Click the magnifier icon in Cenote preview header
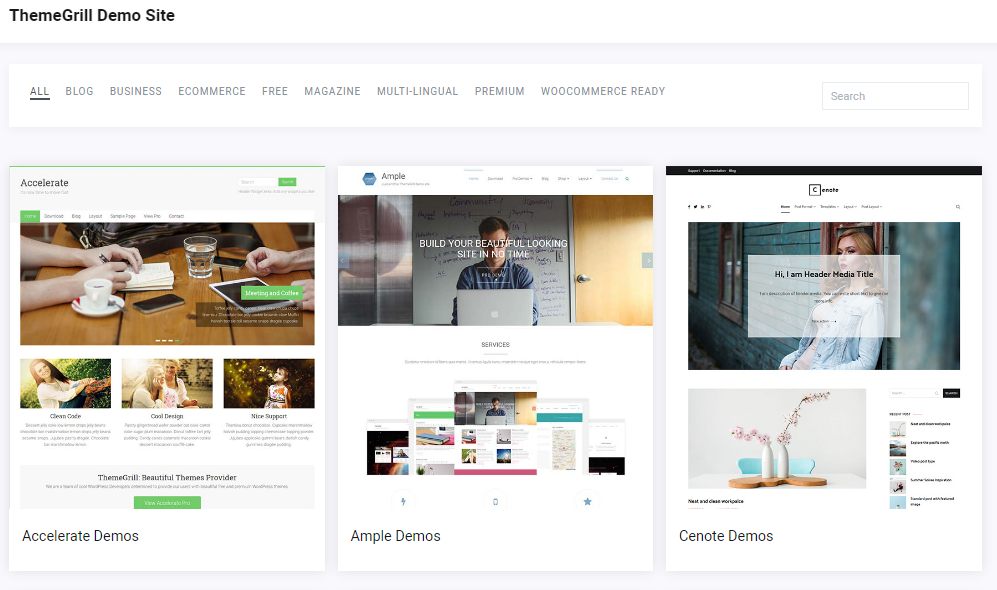Viewport: 997px width, 590px height. tap(957, 207)
